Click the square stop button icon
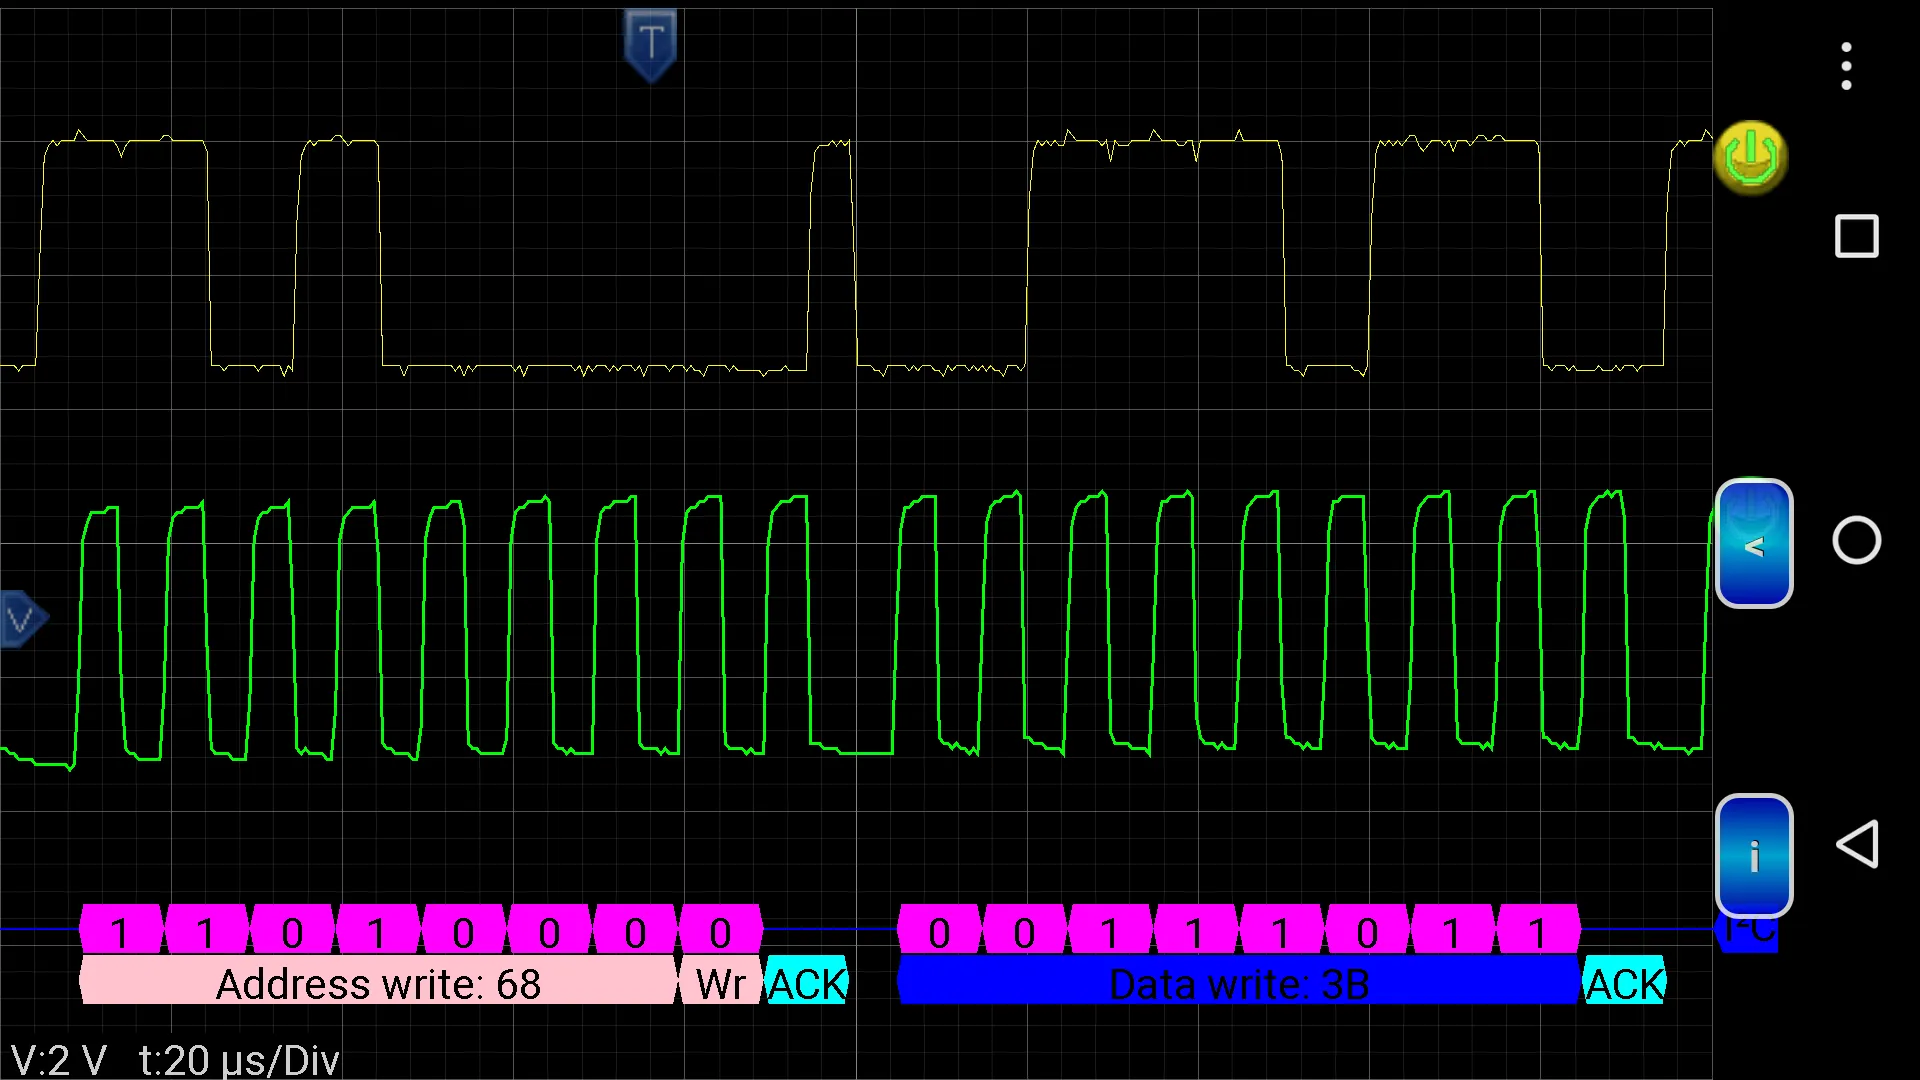 click(1858, 236)
